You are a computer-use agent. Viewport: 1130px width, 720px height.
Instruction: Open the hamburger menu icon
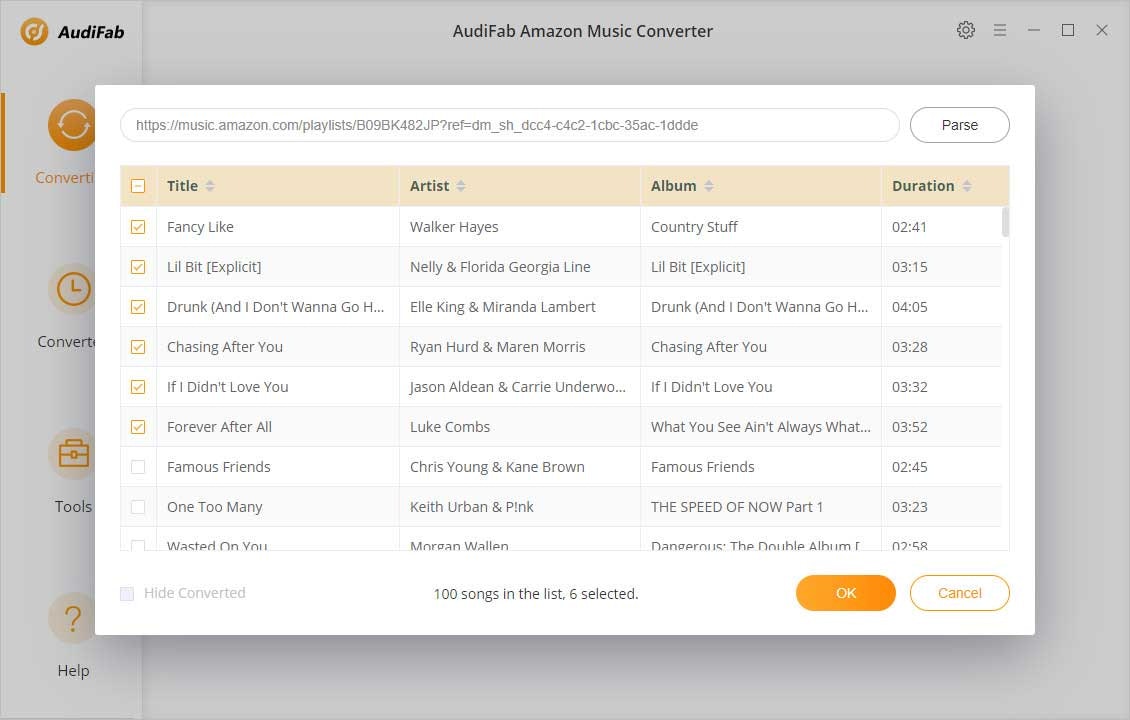pos(1000,30)
